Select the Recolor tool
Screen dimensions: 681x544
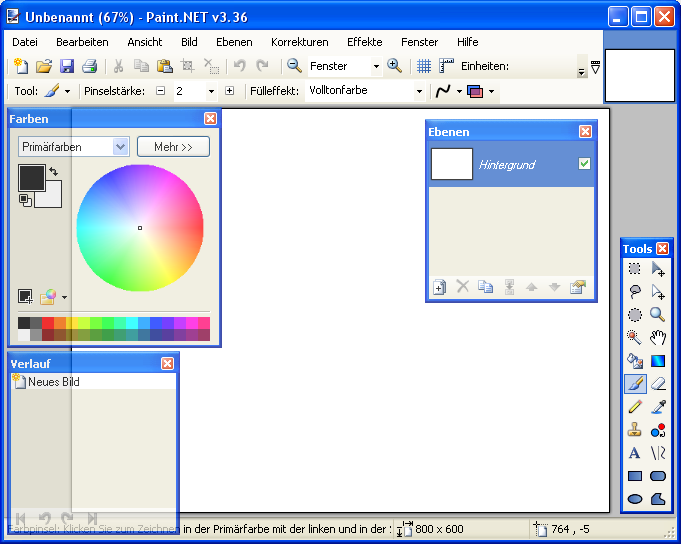[658, 430]
